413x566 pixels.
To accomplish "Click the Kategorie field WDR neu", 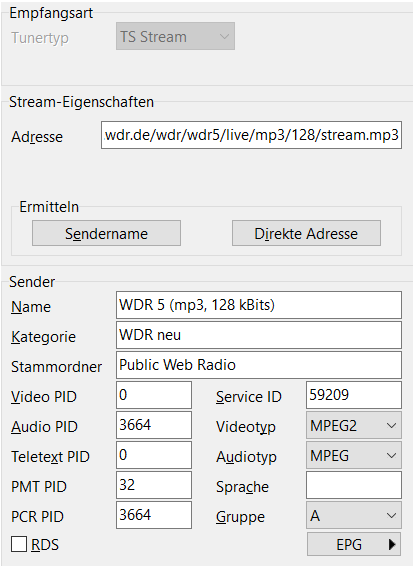I will [259, 335].
